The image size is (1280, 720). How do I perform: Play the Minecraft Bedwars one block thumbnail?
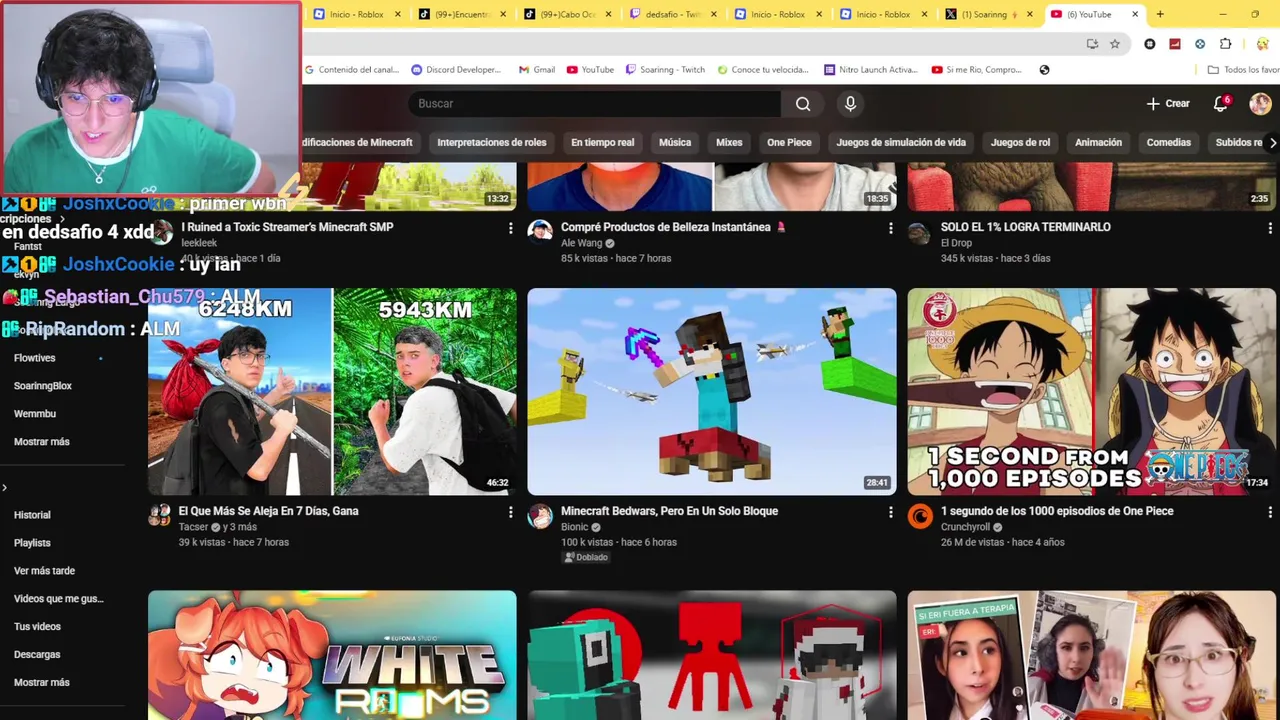[712, 392]
